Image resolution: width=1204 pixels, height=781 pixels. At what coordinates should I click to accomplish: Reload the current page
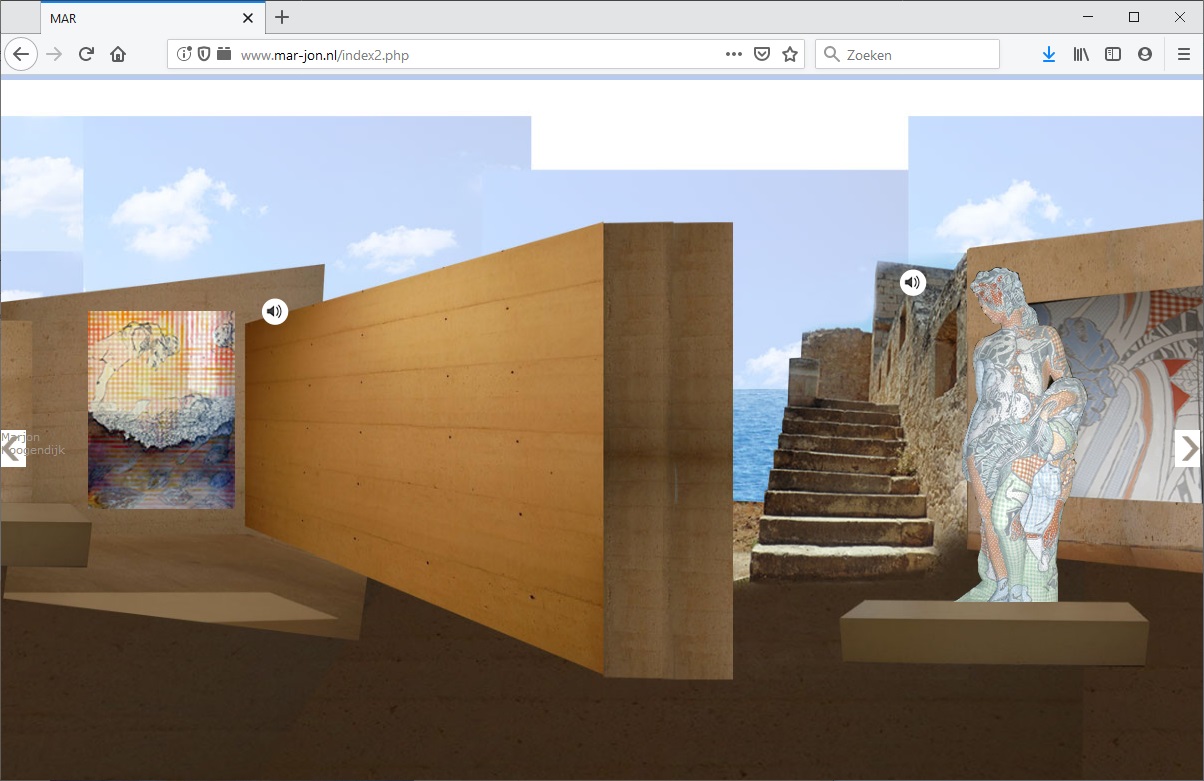coord(86,55)
